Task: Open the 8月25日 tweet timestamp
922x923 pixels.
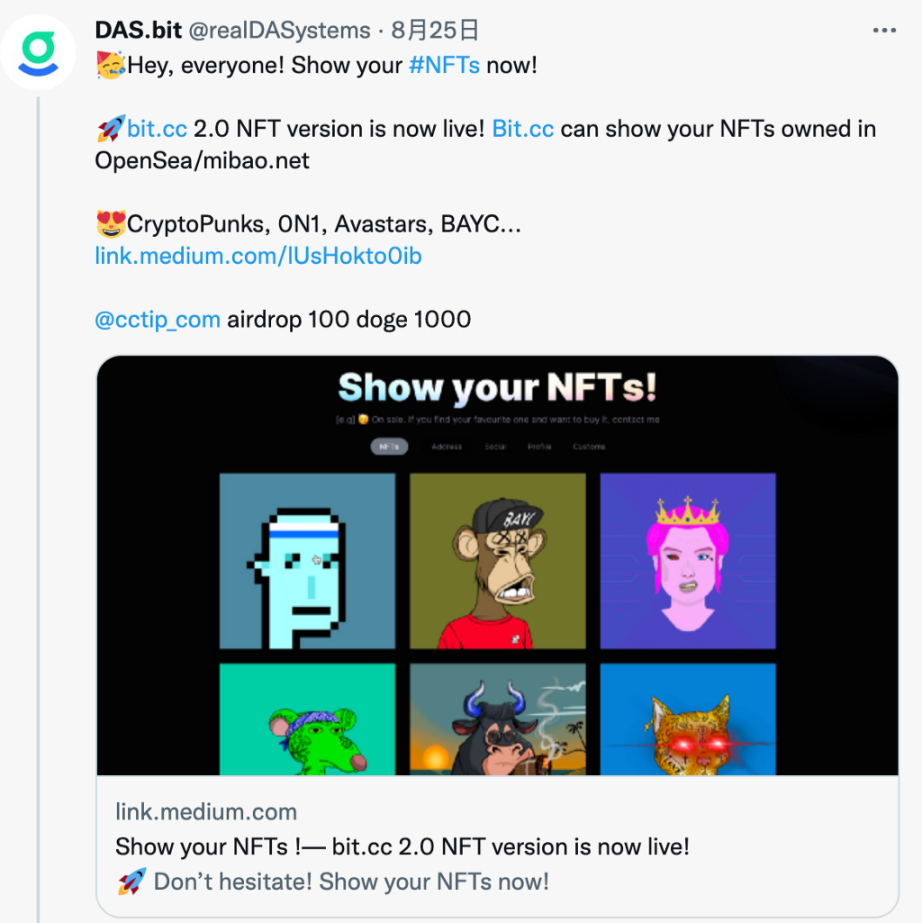Action: click(x=420, y=30)
